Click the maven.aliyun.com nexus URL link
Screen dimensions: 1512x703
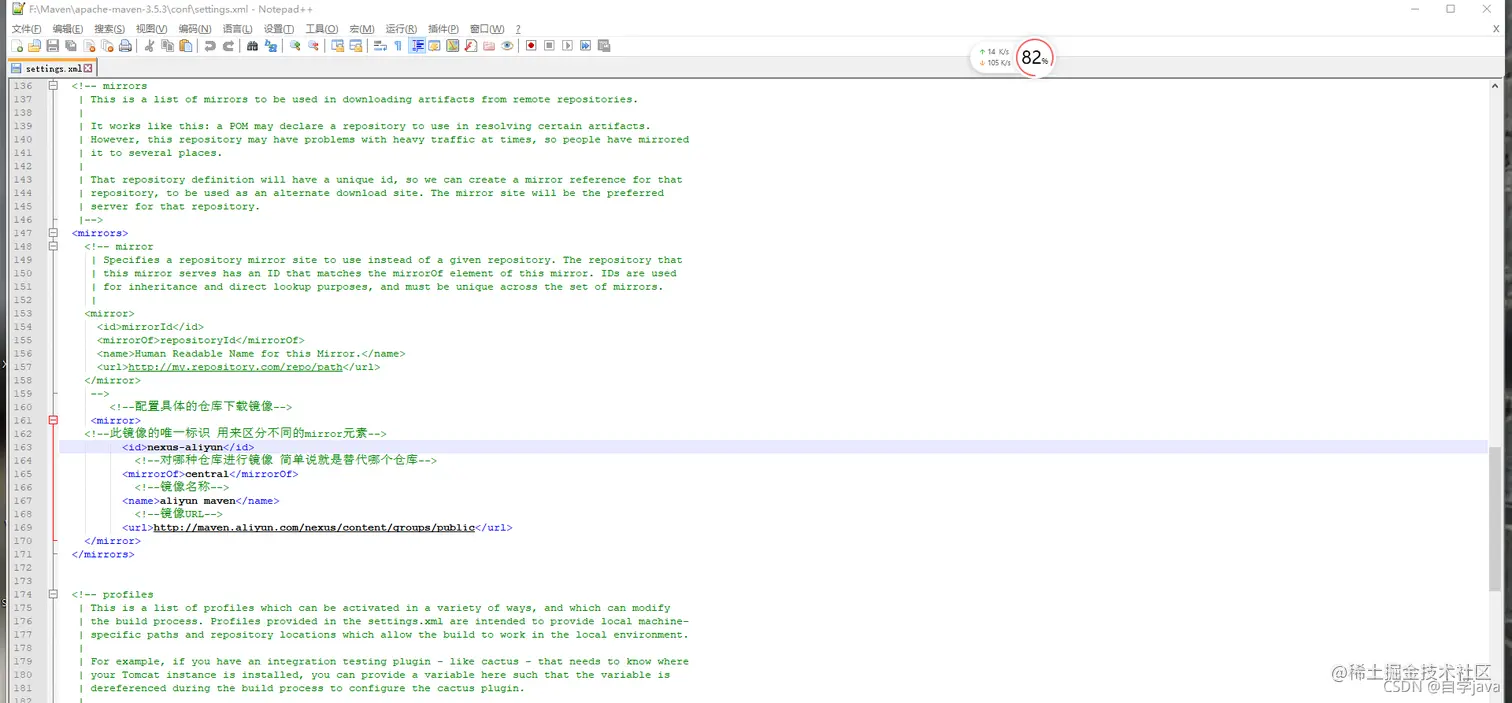click(x=314, y=527)
